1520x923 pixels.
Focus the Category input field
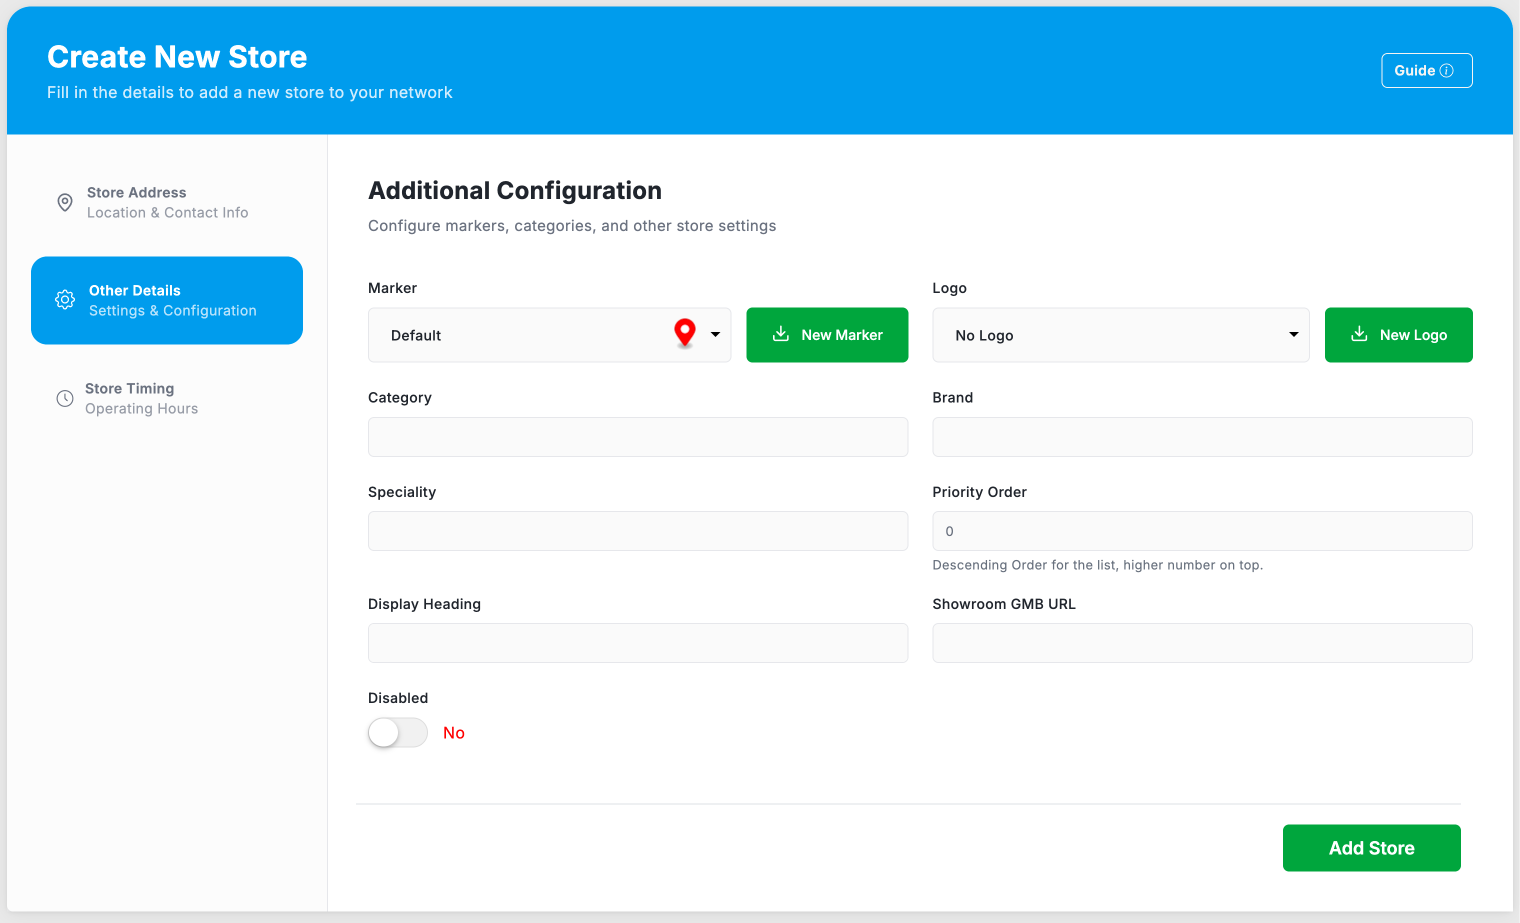click(x=638, y=437)
